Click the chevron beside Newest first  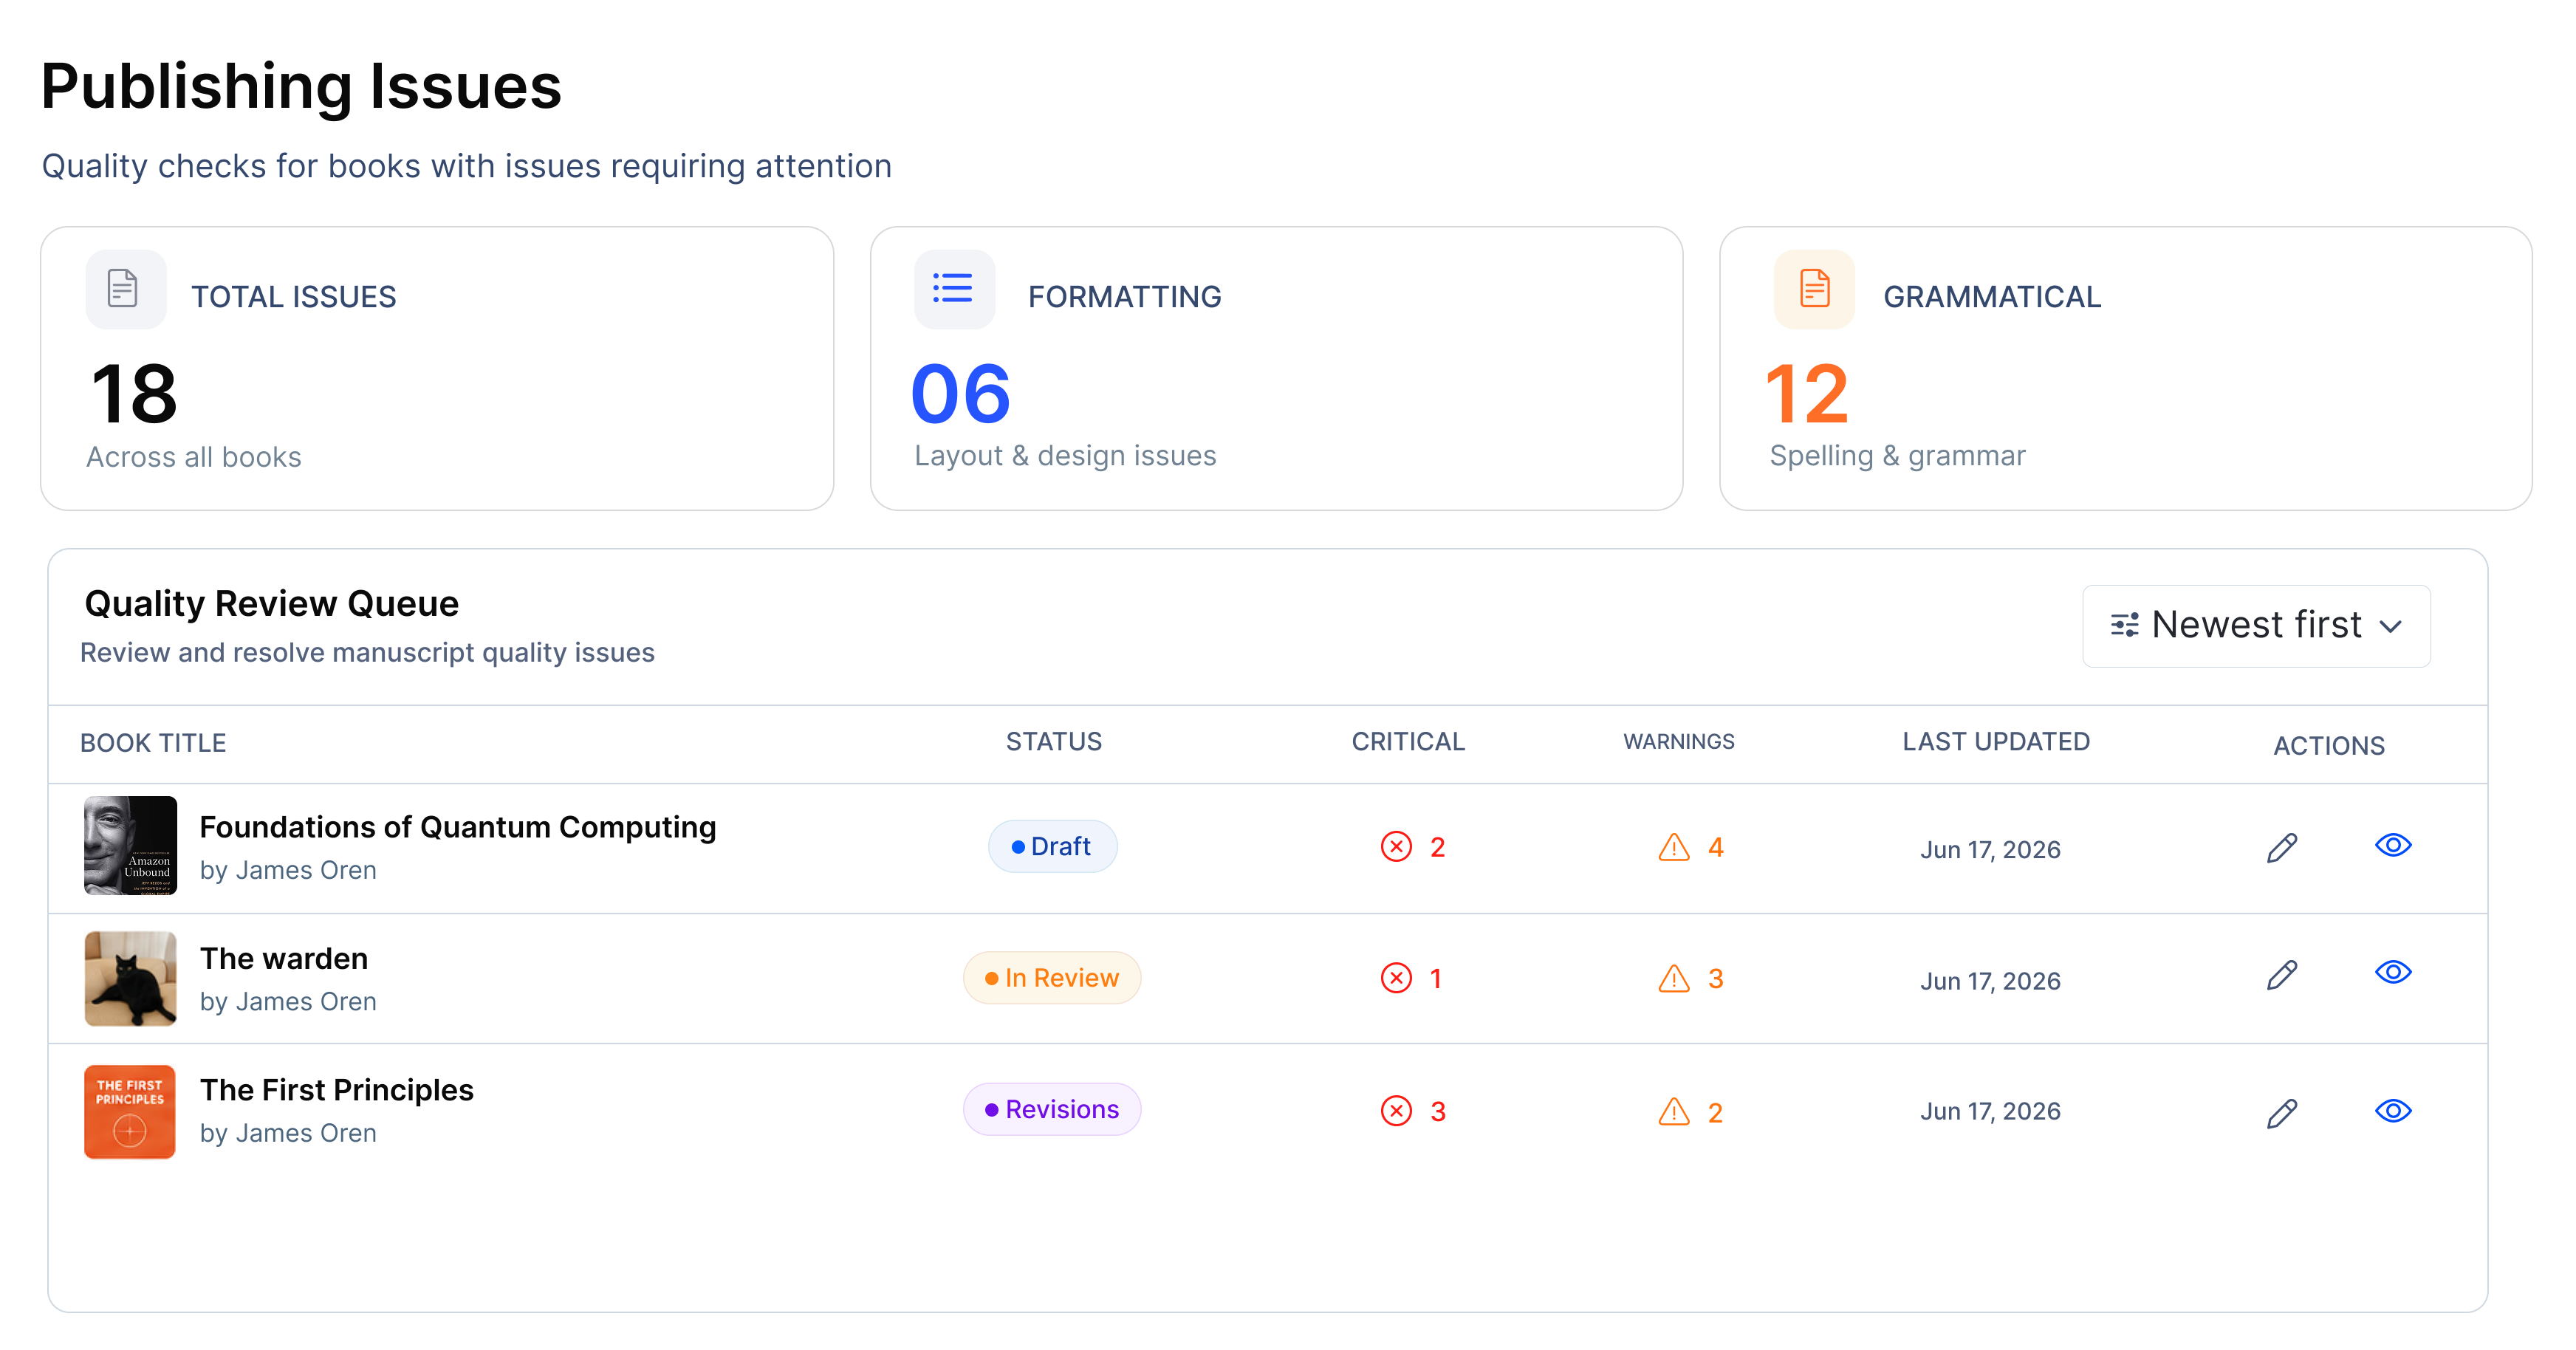click(x=2390, y=627)
